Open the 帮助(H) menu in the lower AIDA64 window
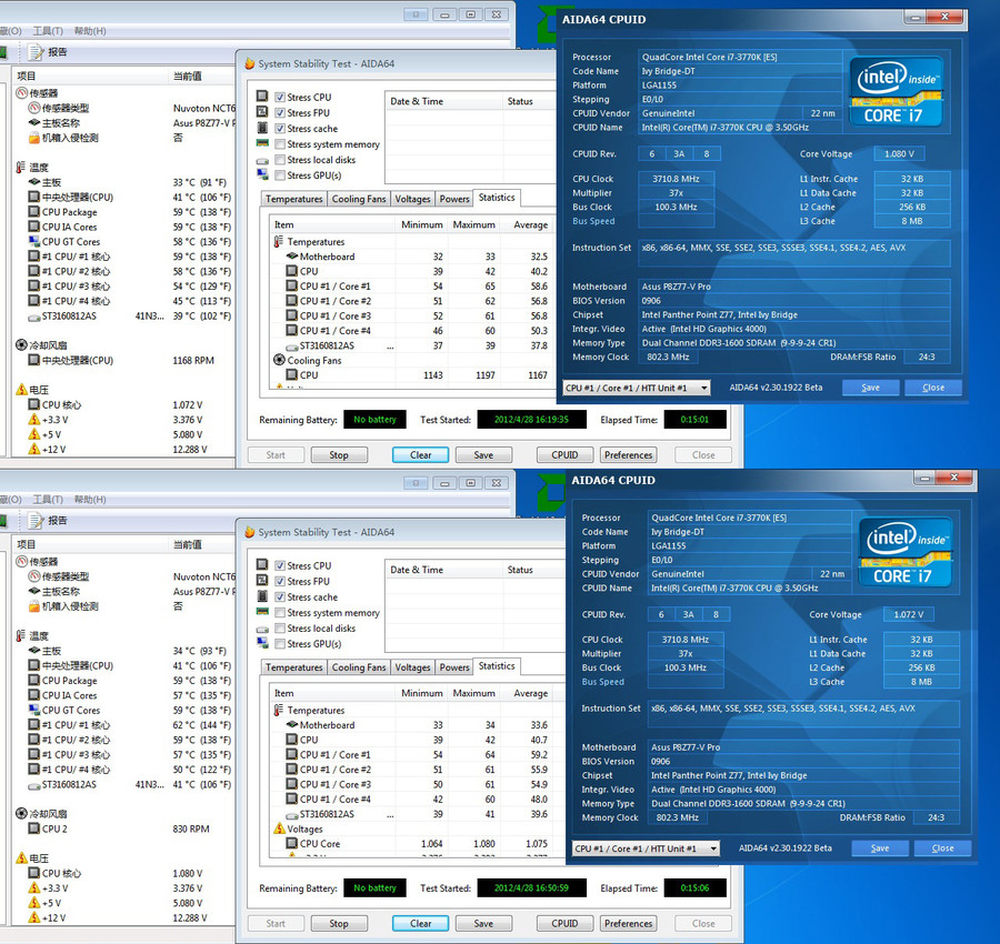This screenshot has height=944, width=1000. pos(90,499)
